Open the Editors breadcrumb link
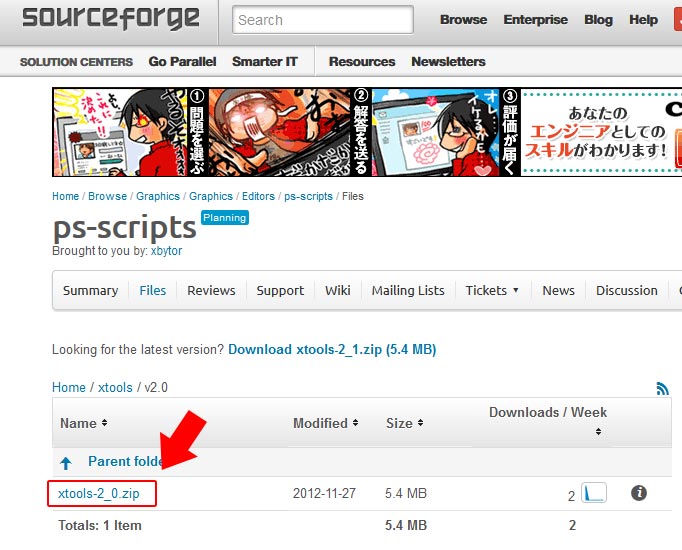This screenshot has width=682, height=550. point(258,196)
